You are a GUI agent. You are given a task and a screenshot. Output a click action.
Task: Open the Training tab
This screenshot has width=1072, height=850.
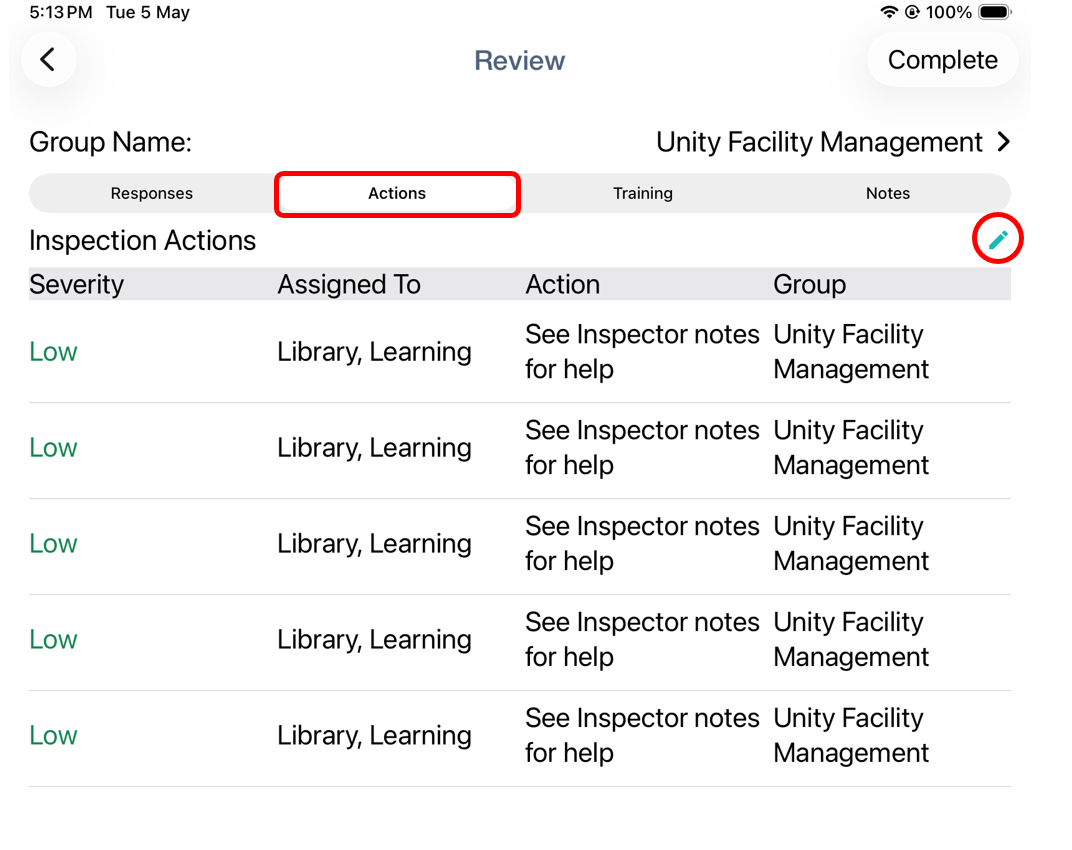tap(643, 194)
